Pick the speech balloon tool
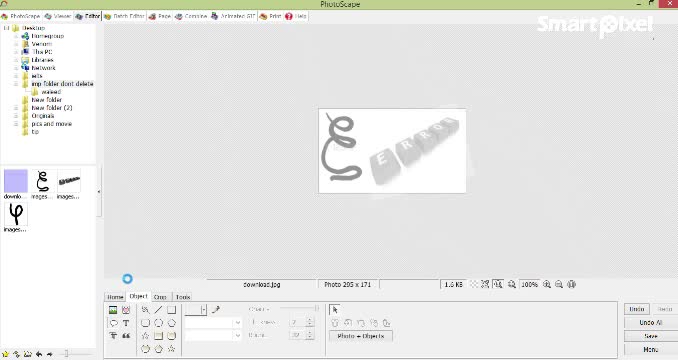The height and width of the screenshot is (360, 678). [x=113, y=323]
